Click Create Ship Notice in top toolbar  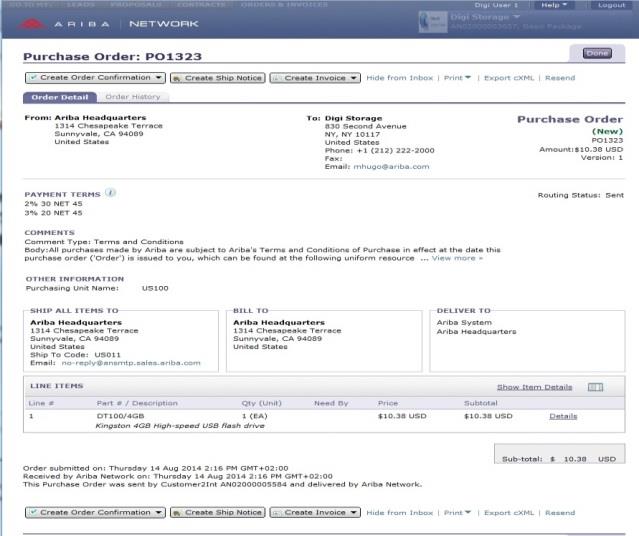click(218, 78)
